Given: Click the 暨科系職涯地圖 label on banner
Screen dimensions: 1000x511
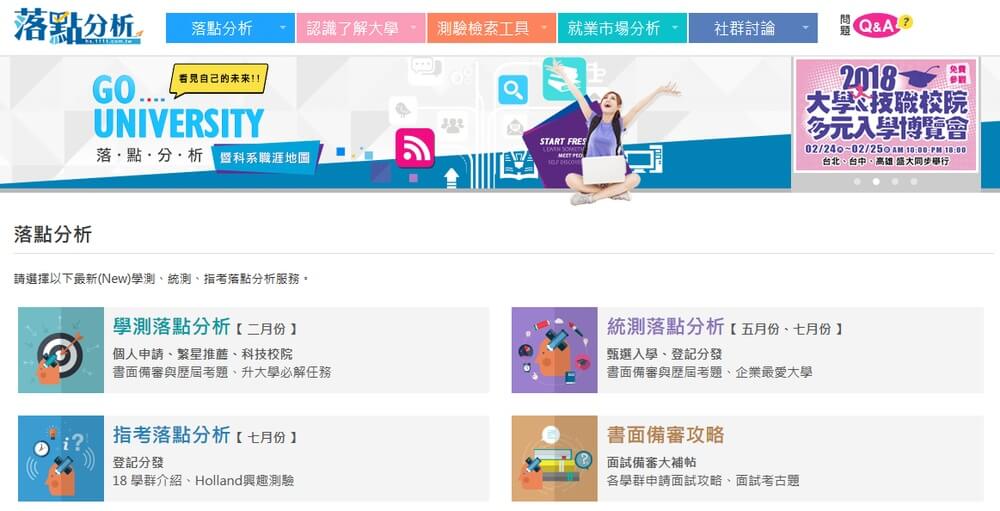Looking at the screenshot, I should point(265,157).
